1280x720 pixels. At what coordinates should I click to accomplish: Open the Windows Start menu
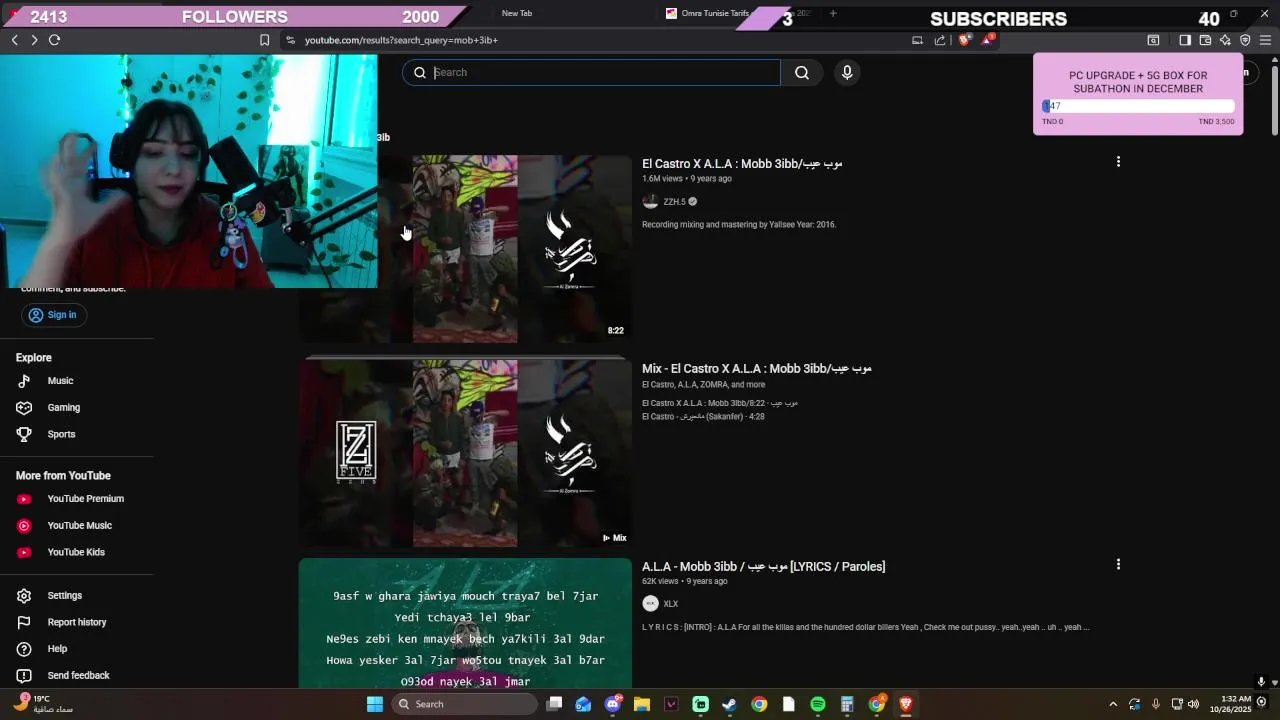point(375,704)
